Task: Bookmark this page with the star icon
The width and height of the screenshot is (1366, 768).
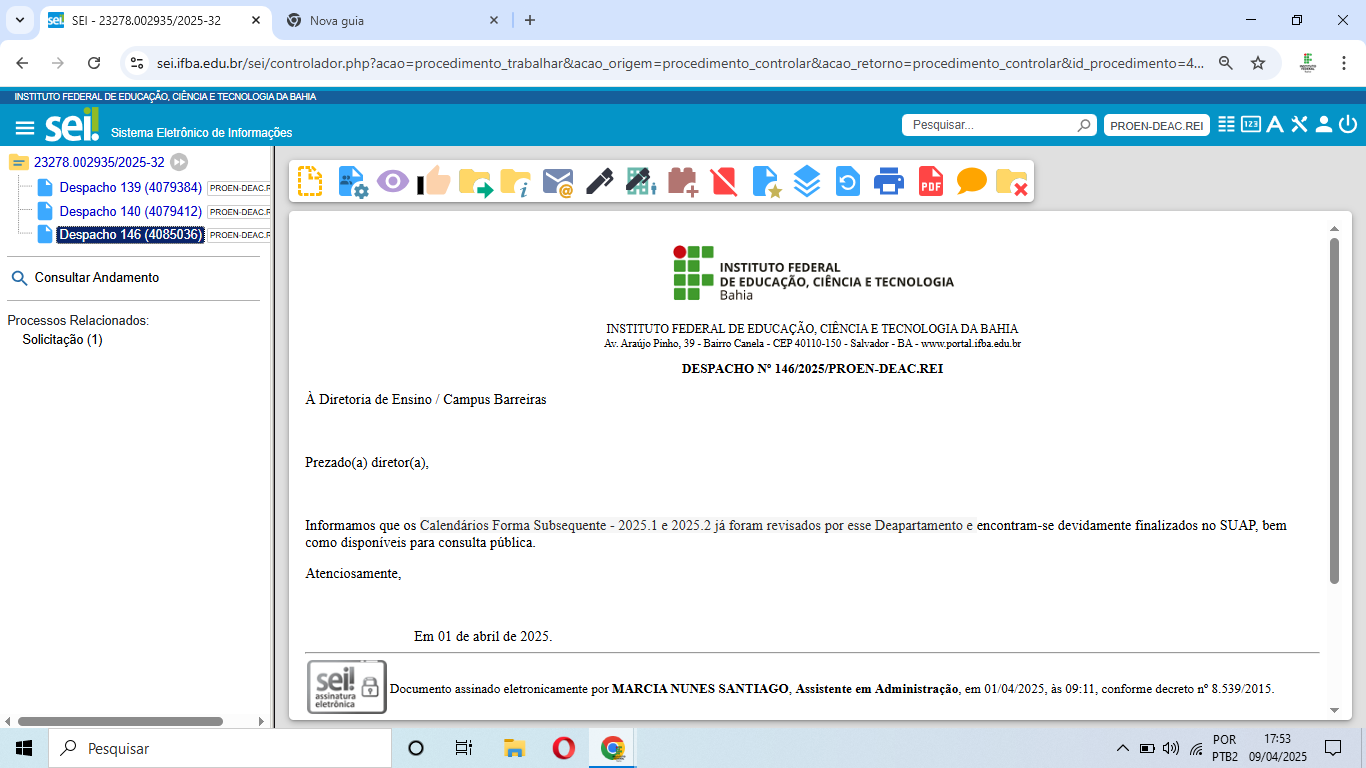Action: (1258, 63)
